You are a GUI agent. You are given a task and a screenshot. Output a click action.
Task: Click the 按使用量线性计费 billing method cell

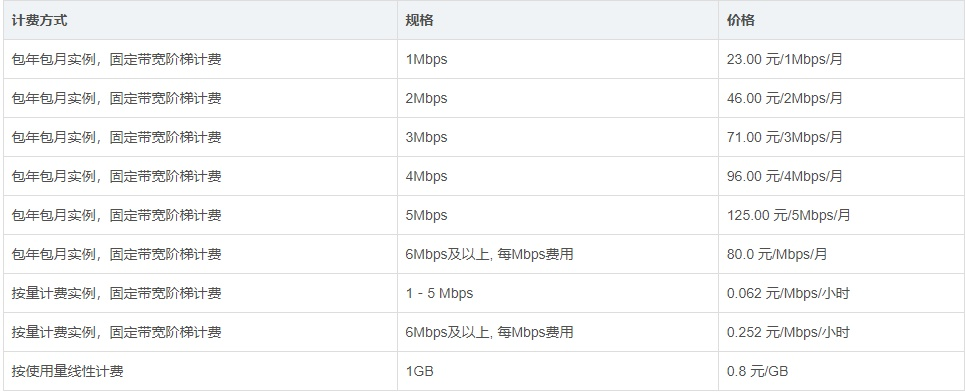point(200,371)
